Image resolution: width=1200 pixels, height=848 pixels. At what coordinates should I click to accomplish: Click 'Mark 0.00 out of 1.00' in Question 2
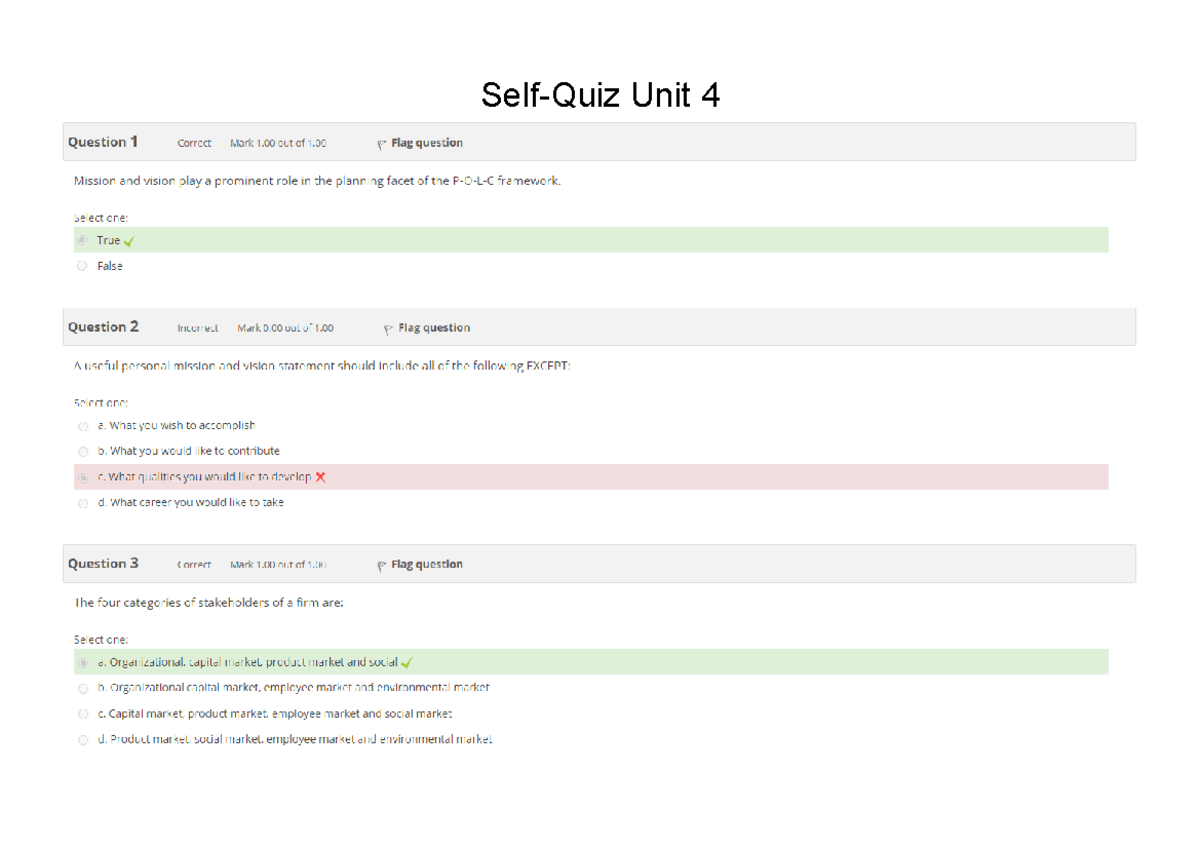coord(284,327)
